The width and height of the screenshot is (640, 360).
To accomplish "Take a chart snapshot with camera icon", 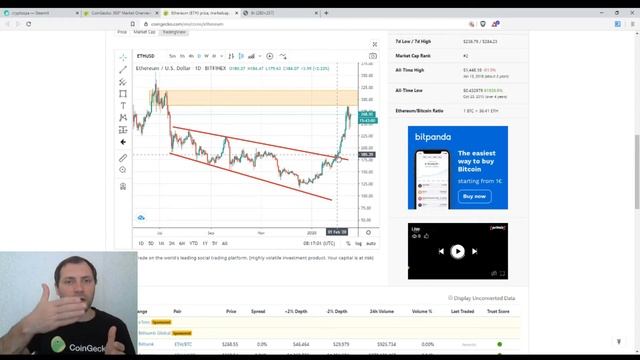I will pos(373,56).
